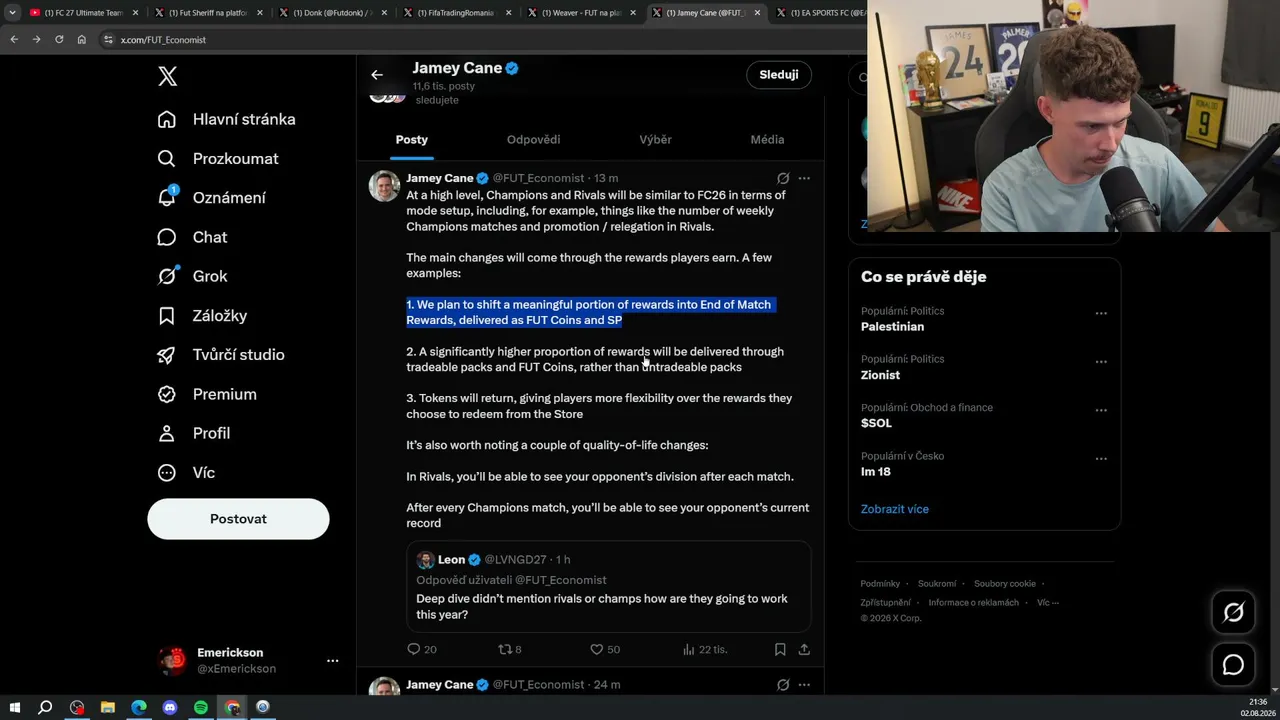Open Leon's quoted post
Screen dimensions: 1280x720
(609, 587)
